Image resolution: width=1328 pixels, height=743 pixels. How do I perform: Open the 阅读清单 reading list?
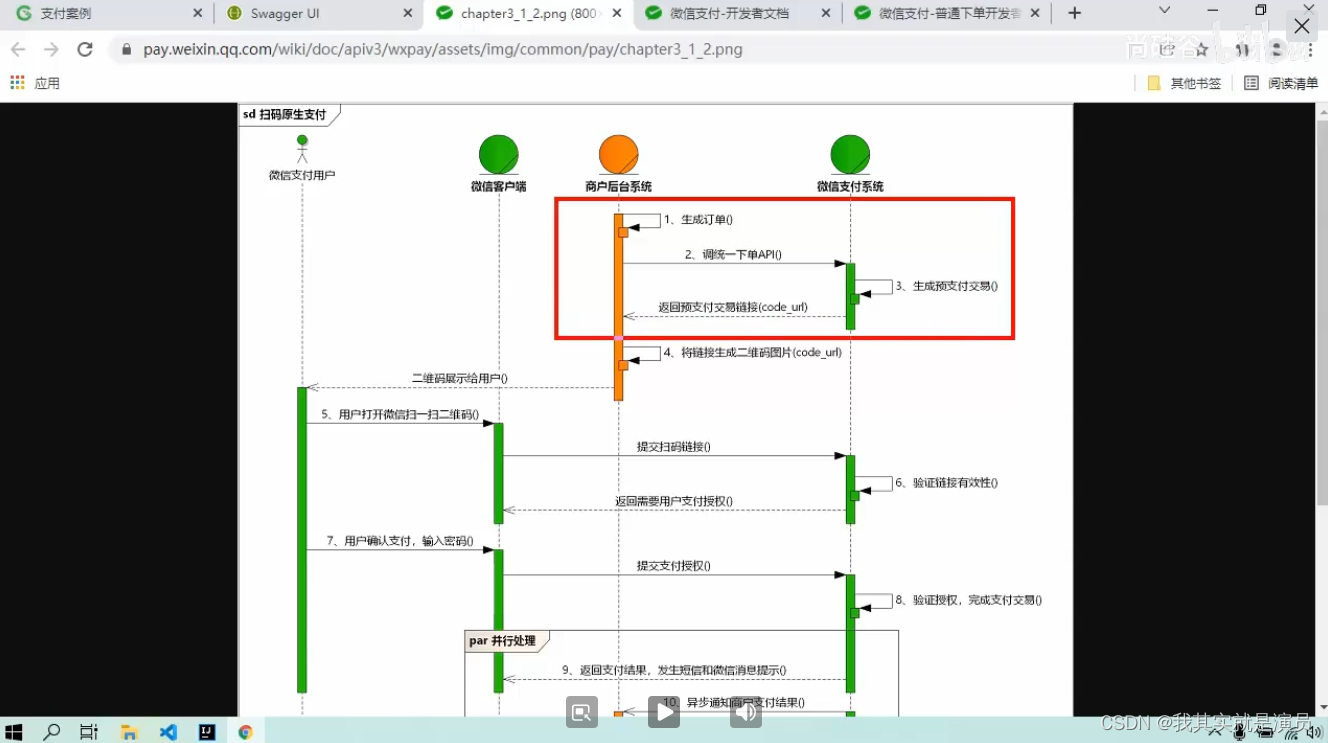(1281, 83)
